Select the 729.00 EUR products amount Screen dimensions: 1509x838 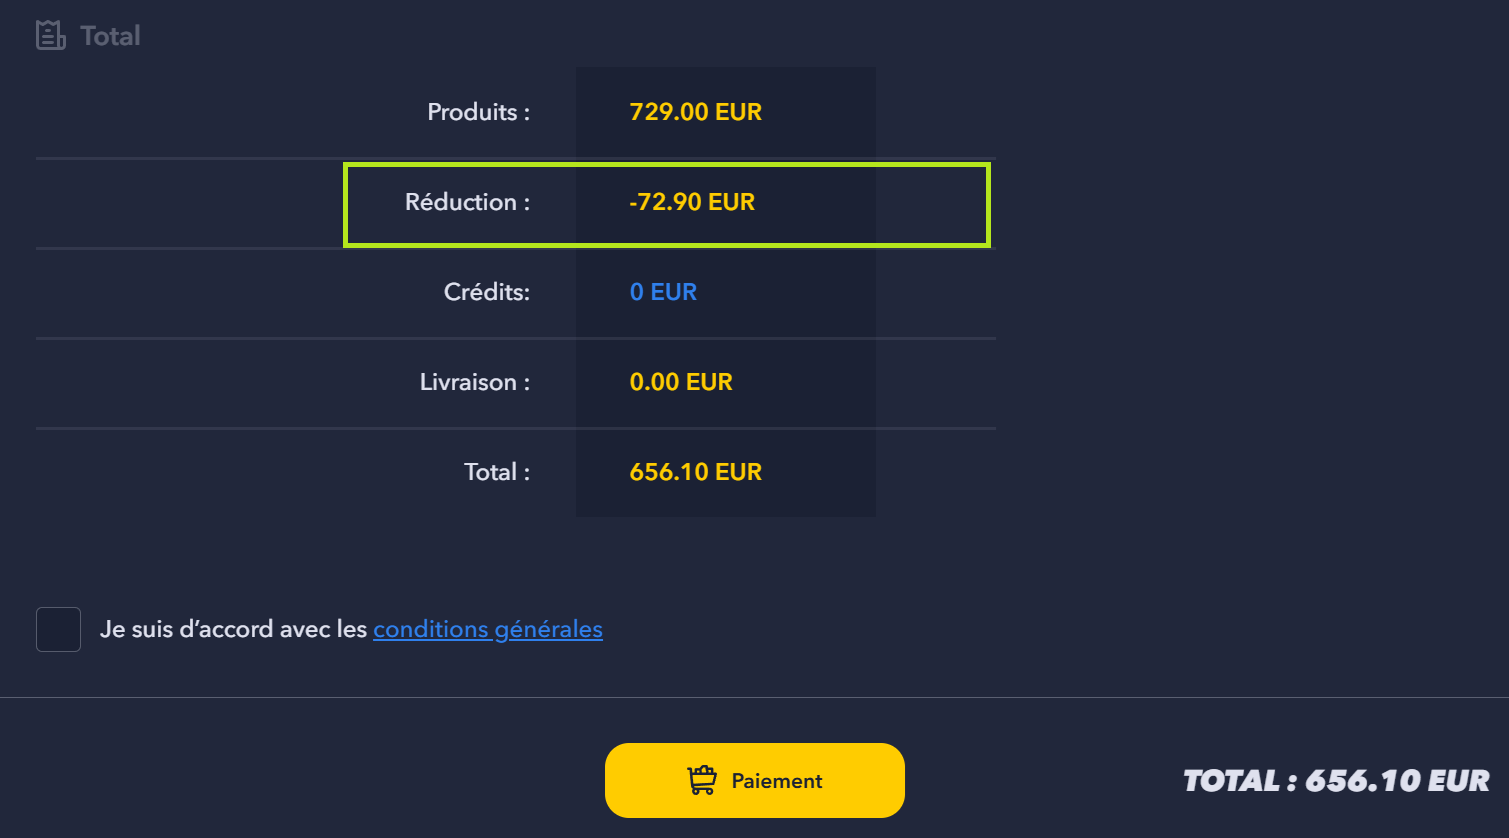point(696,112)
